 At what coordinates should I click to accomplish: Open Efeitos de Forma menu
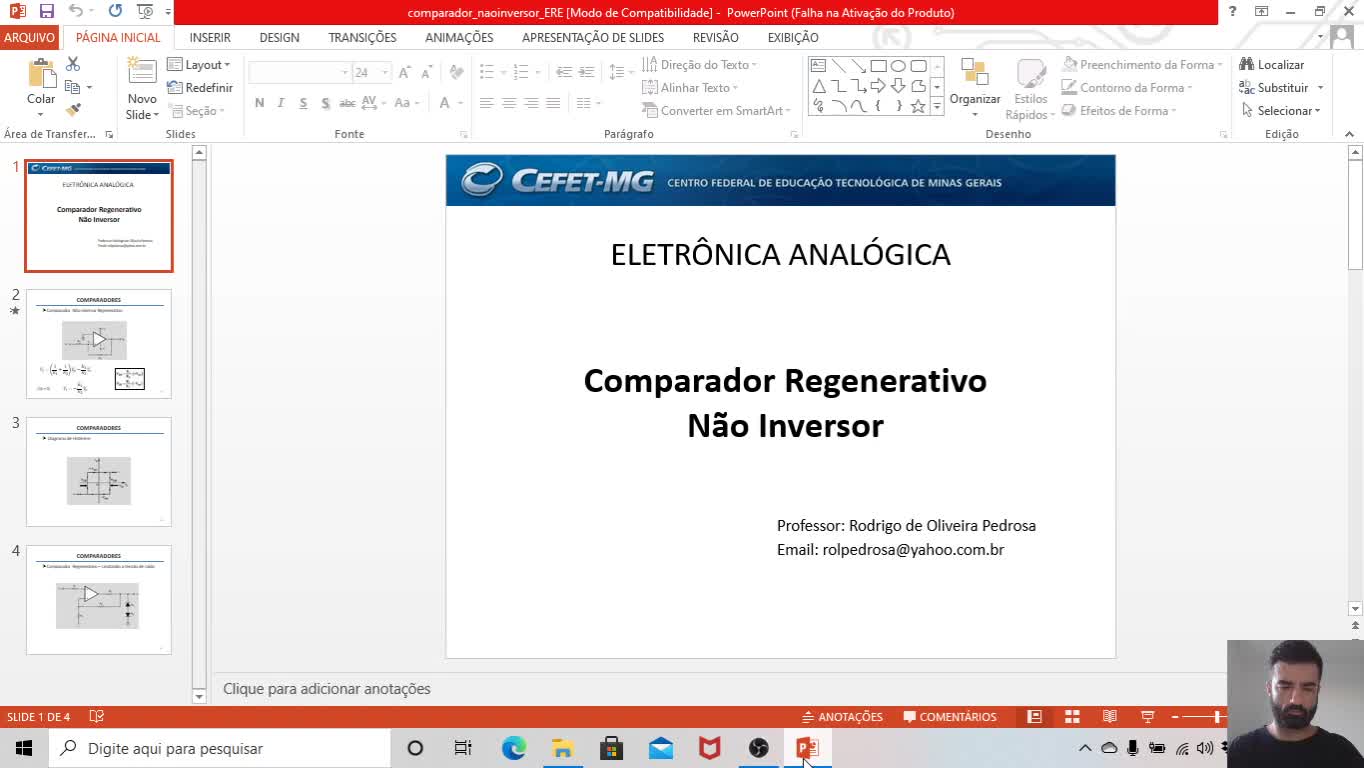(x=1120, y=111)
